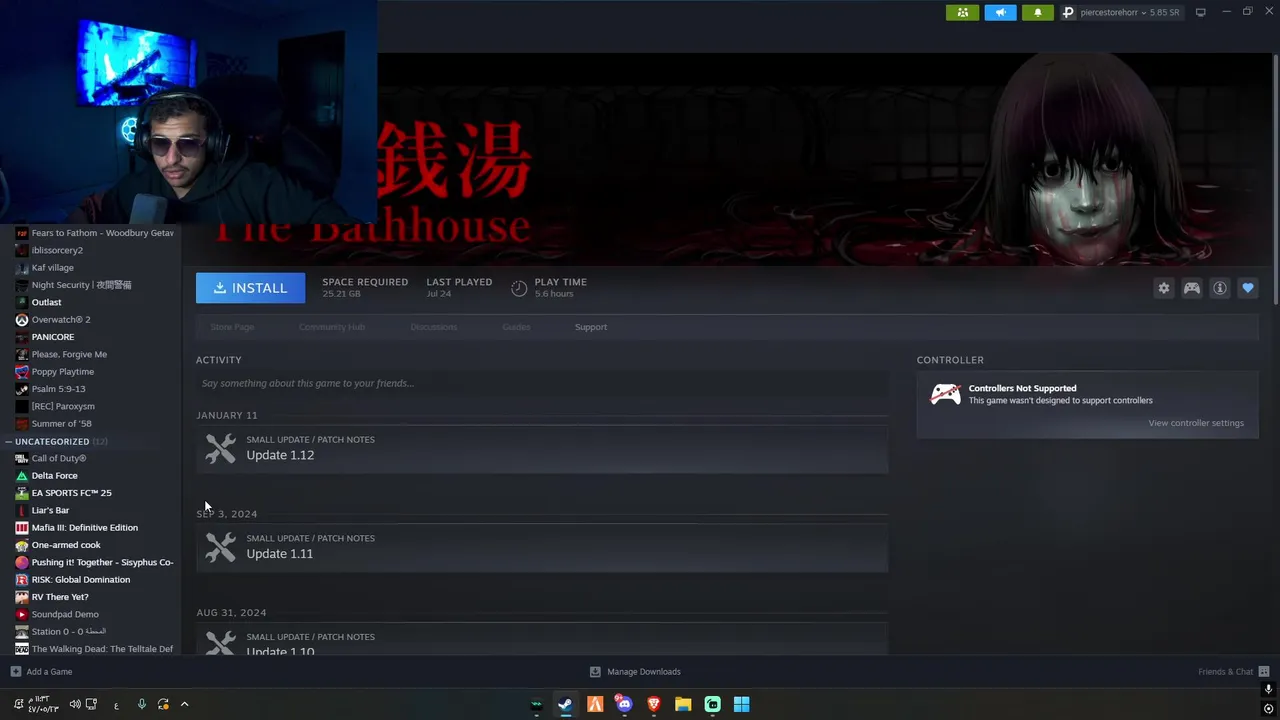Open controller layout icon
Screen dimensions: 1280x720
click(1191, 288)
